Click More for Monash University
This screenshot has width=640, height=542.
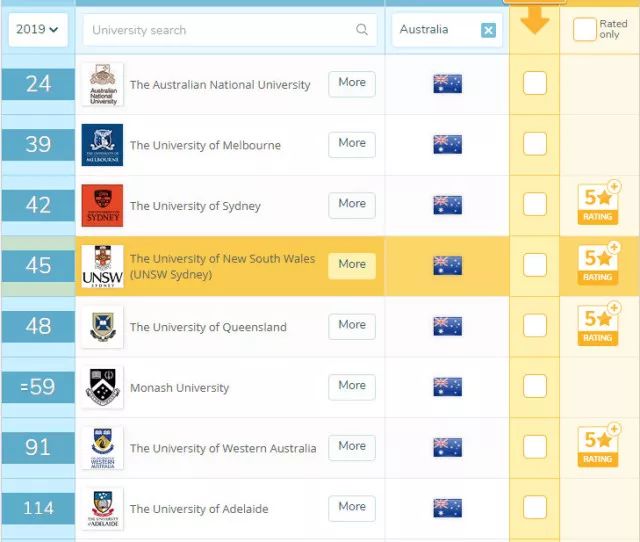pos(352,387)
